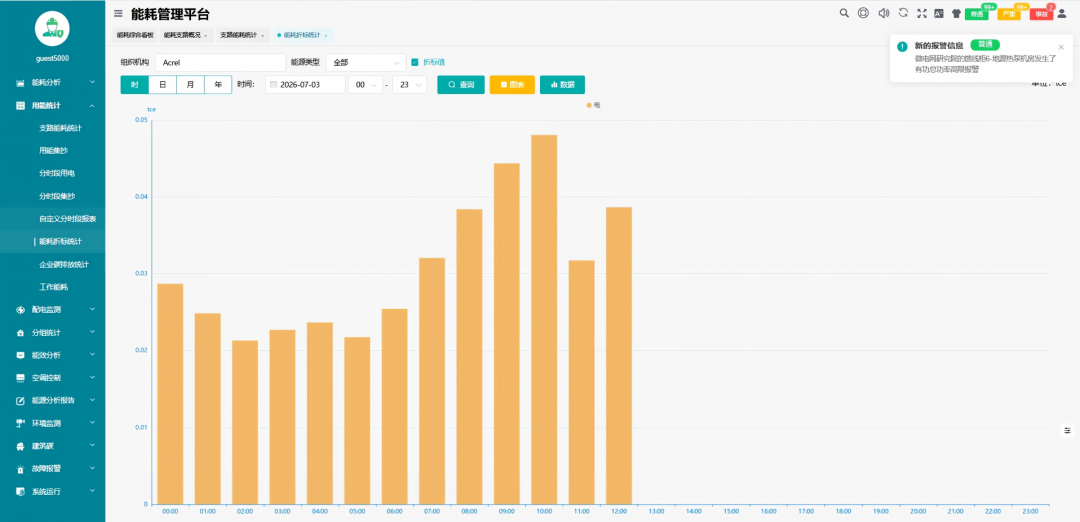
Task: Open 自定义分时段报表 in the sidebar
Action: coord(68,219)
